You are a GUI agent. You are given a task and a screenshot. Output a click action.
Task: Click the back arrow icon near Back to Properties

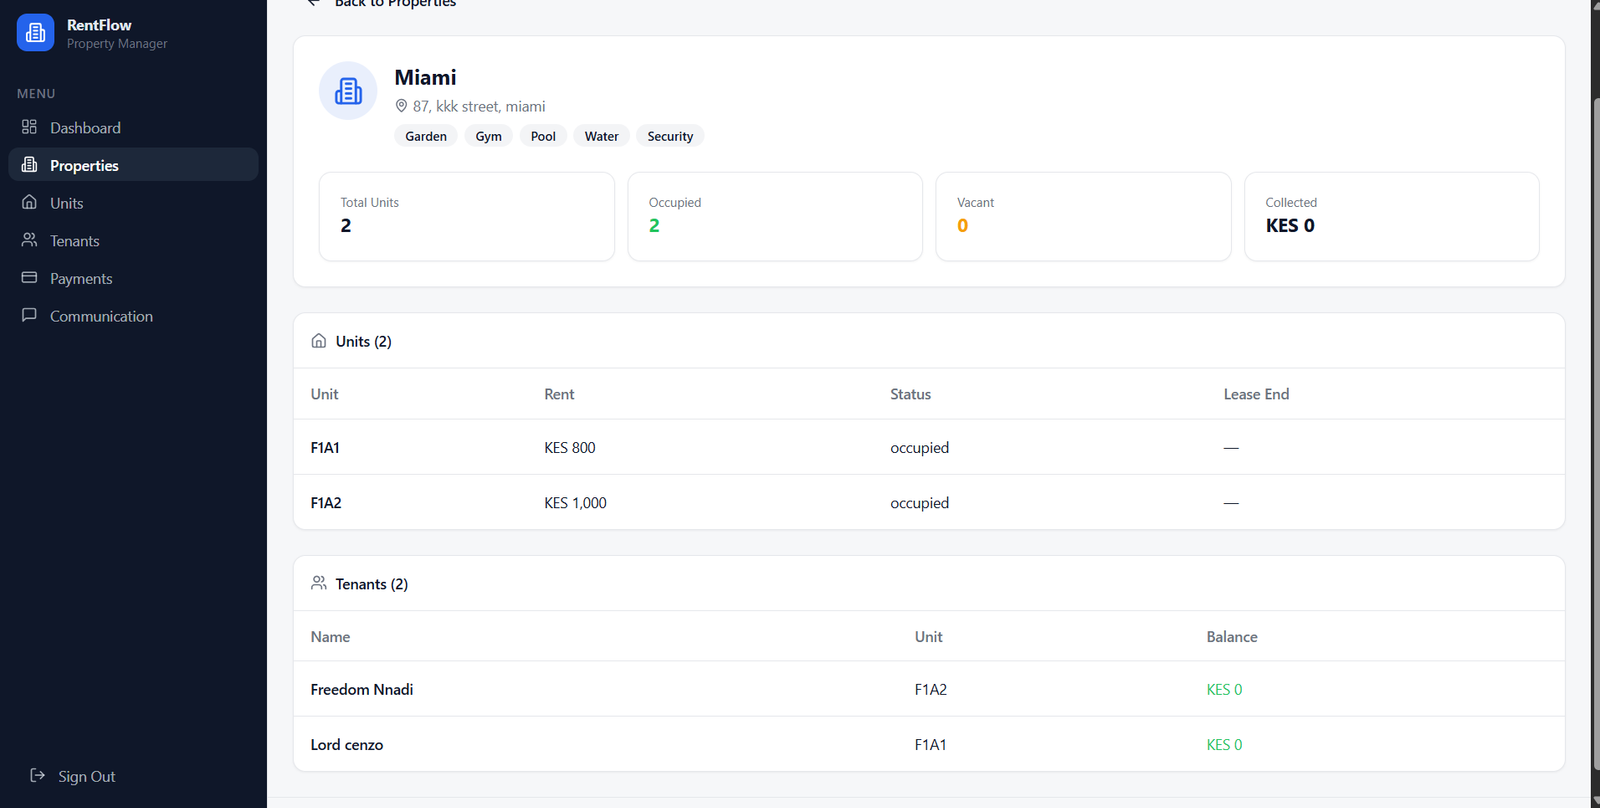pos(314,3)
